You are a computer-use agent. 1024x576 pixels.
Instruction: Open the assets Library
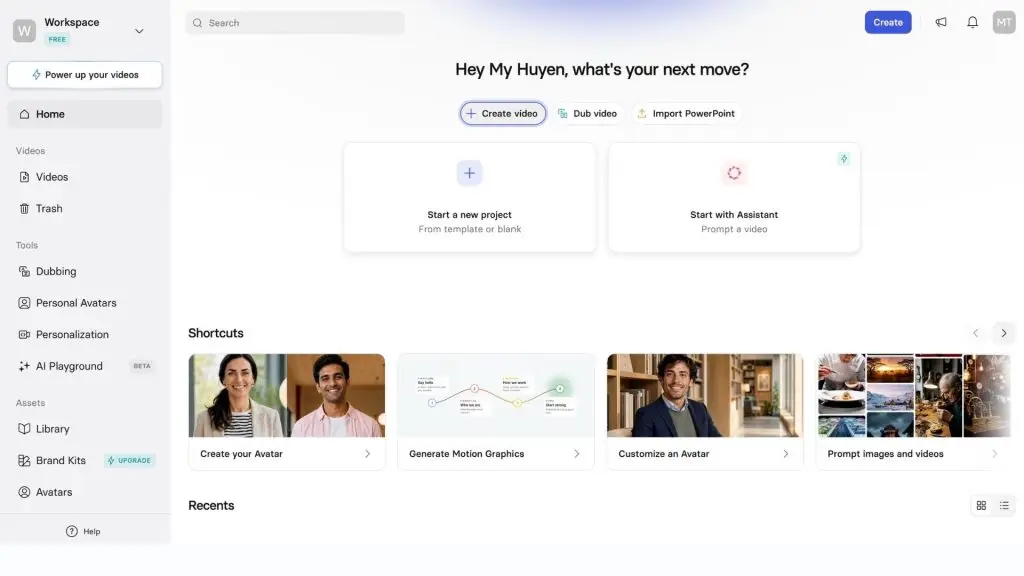tap(85, 429)
